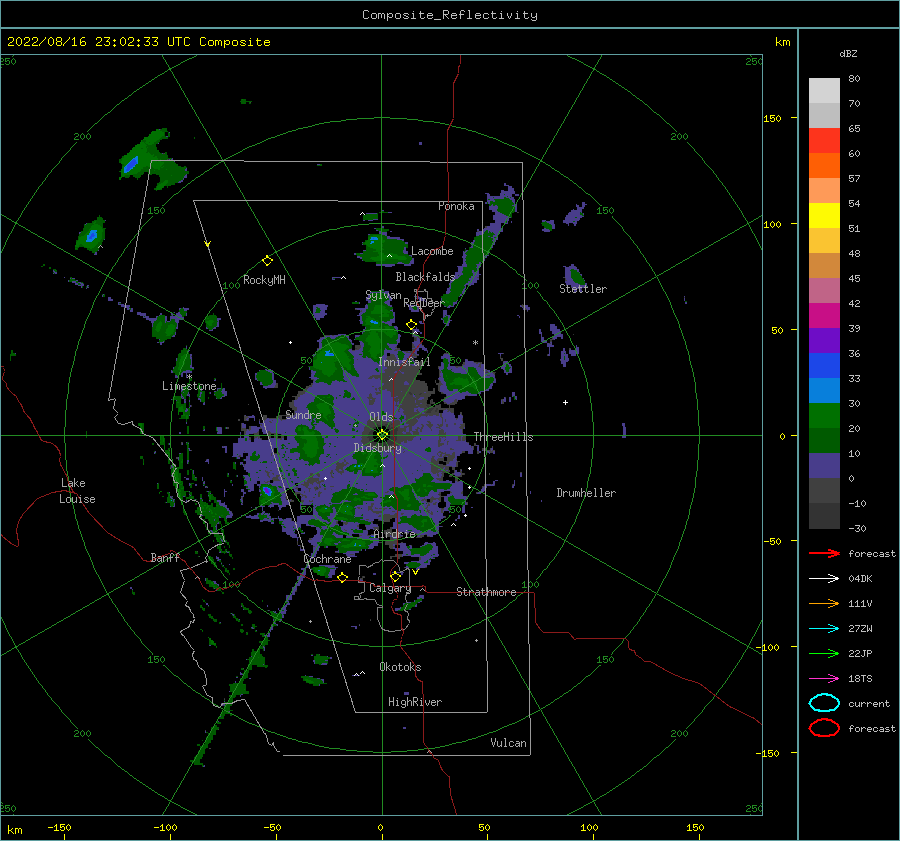Click the -30 dBZ legend value
This screenshot has height=841, width=900.
857,528
